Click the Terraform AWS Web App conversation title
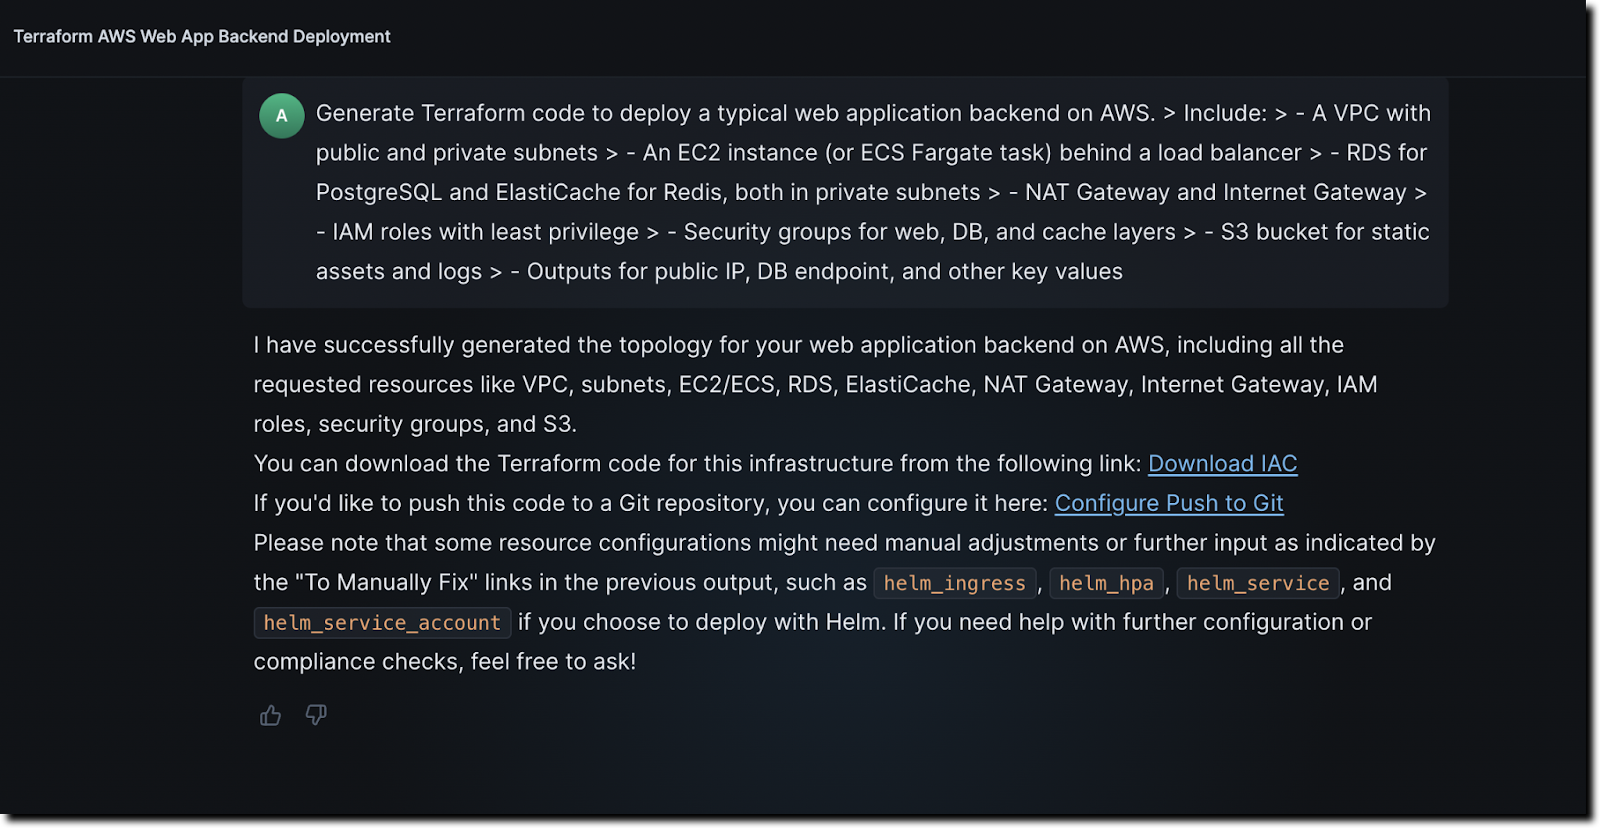This screenshot has height=828, width=1600. [x=202, y=37]
